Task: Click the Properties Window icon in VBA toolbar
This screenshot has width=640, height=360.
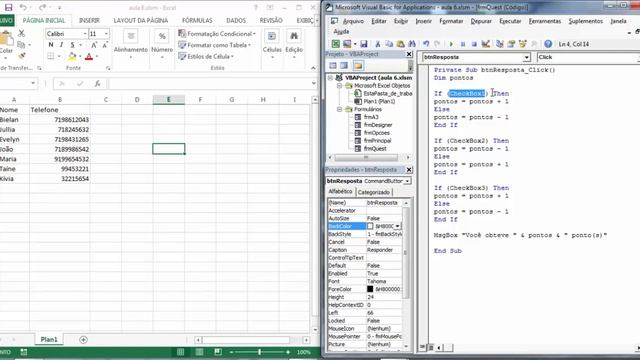Action: pos(511,44)
